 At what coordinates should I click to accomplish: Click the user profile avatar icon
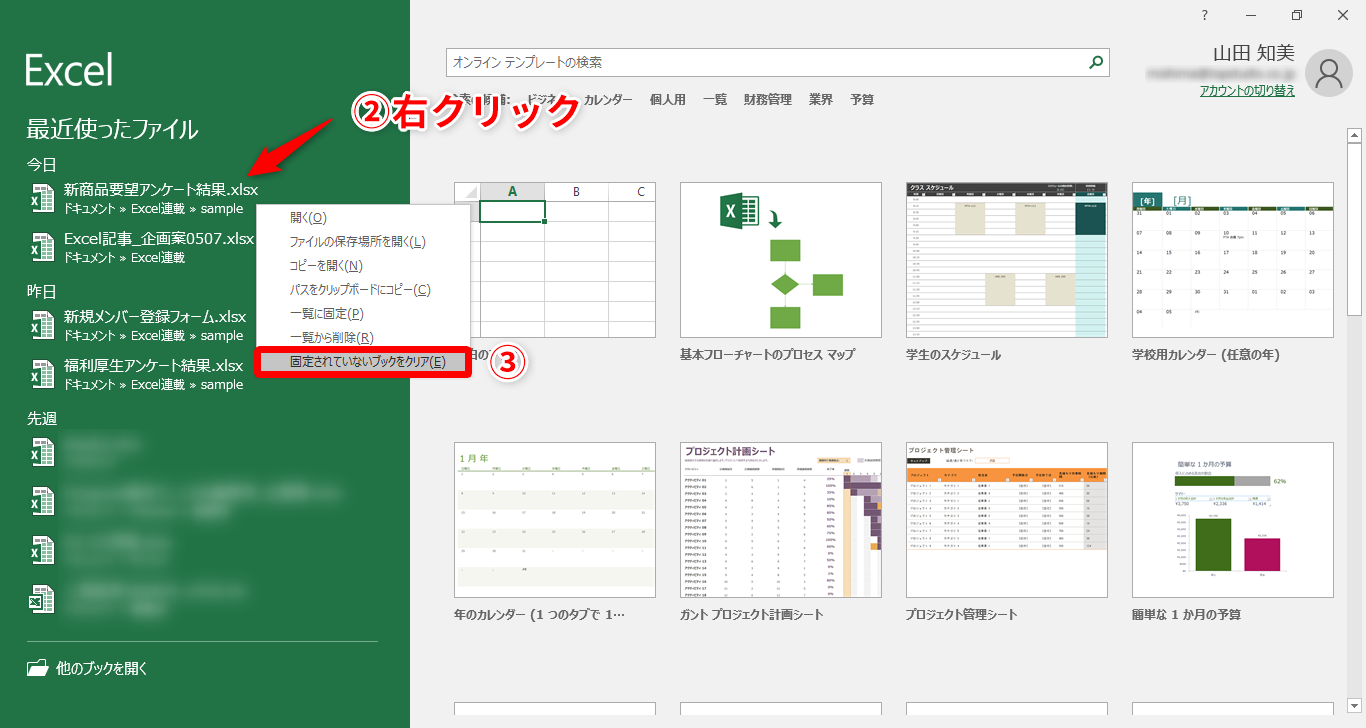click(x=1329, y=73)
